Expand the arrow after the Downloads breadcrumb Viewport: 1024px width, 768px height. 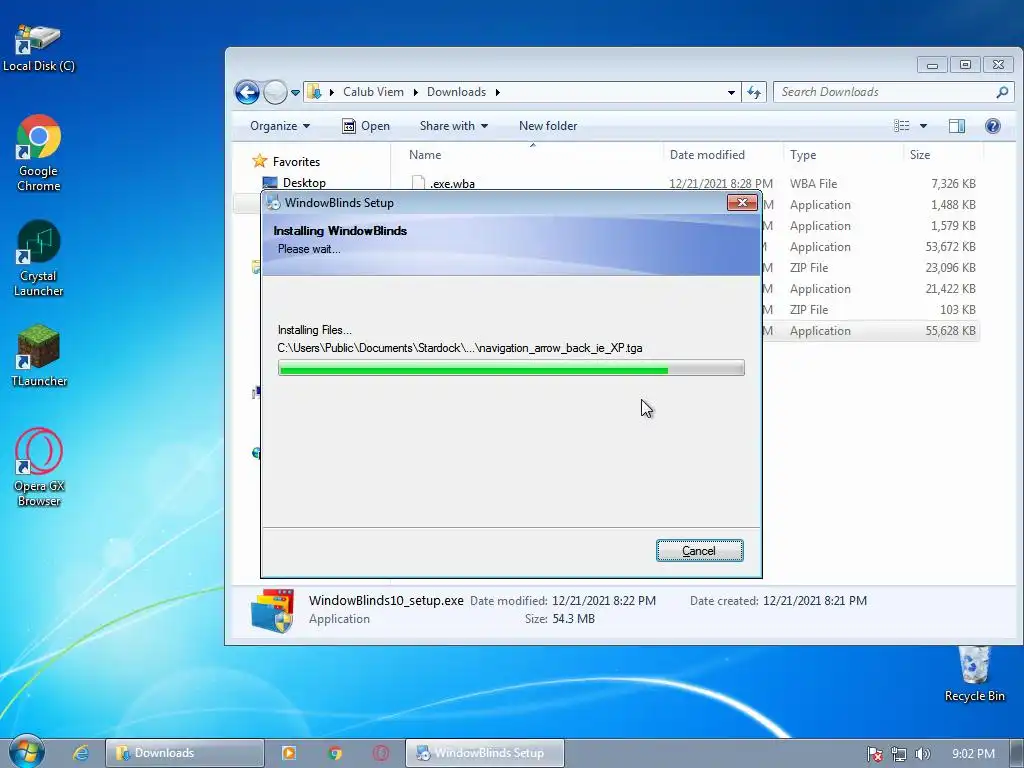pos(498,92)
